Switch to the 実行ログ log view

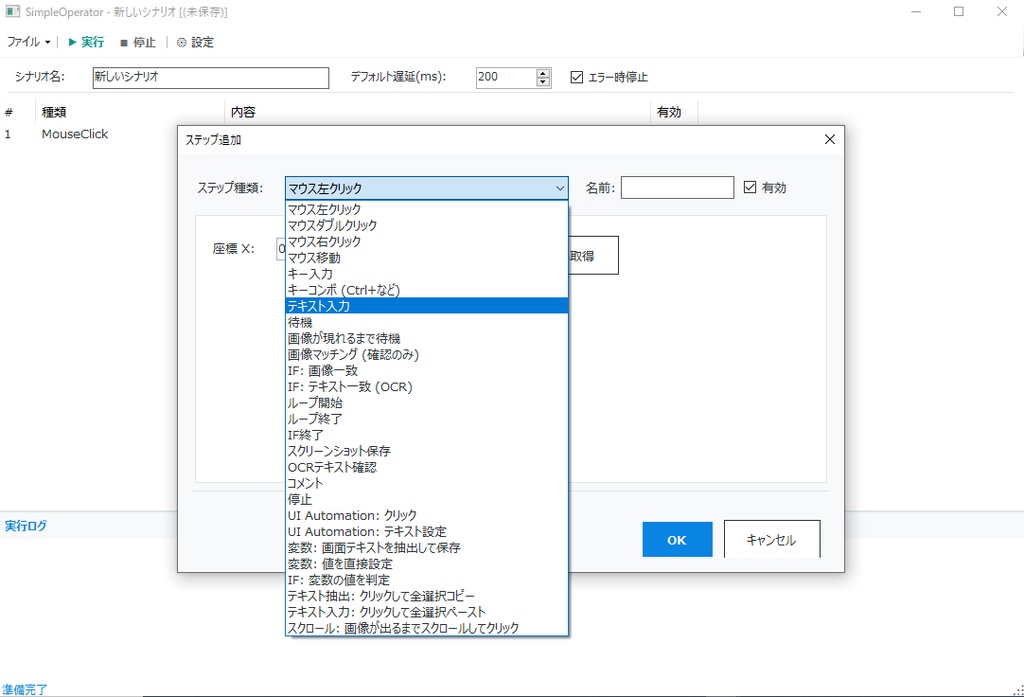tap(27, 527)
